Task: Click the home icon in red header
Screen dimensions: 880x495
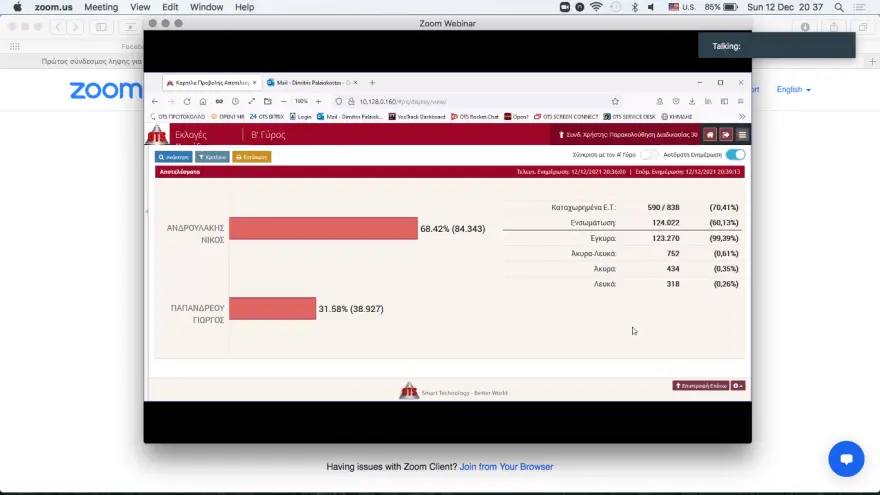Action: [710, 134]
